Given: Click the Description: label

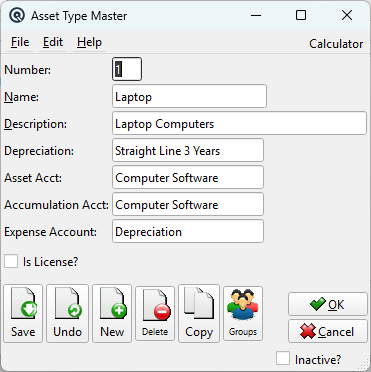Looking at the screenshot, I should [35, 124].
